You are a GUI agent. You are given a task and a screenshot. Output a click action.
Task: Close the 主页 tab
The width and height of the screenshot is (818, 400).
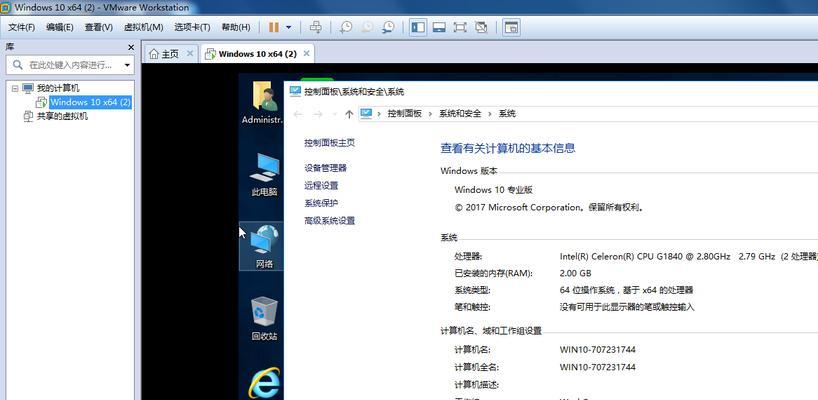[190, 53]
